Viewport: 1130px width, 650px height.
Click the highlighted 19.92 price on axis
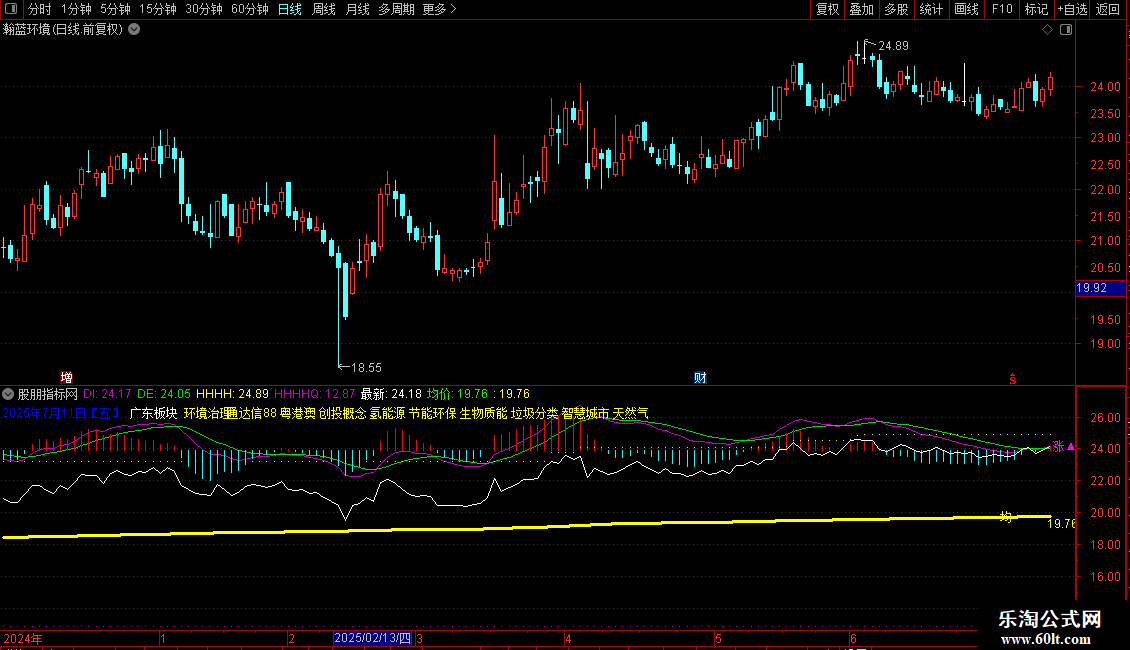[x=1100, y=288]
